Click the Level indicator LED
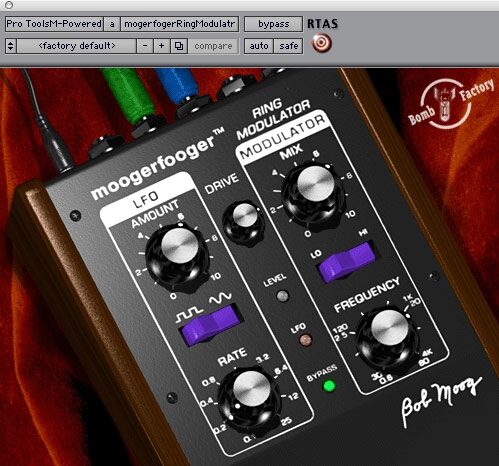 click(x=283, y=296)
